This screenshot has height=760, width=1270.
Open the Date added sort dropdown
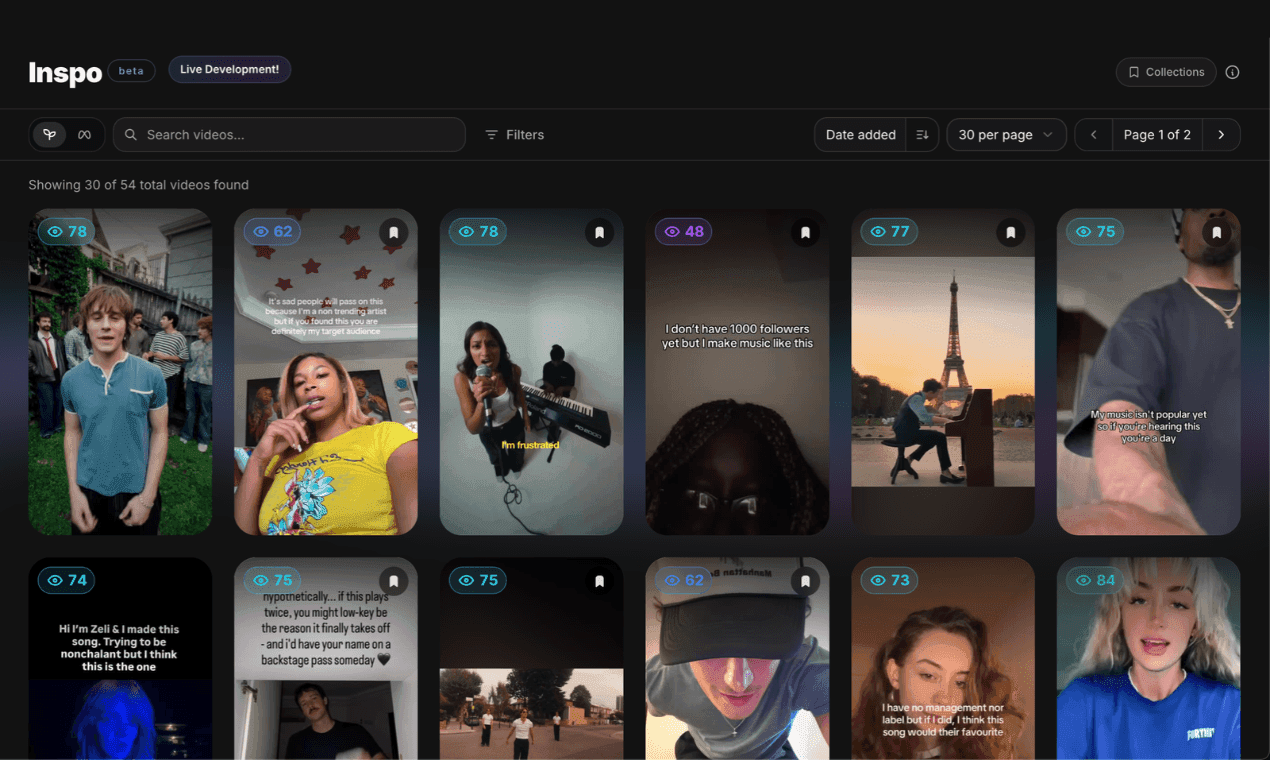860,134
